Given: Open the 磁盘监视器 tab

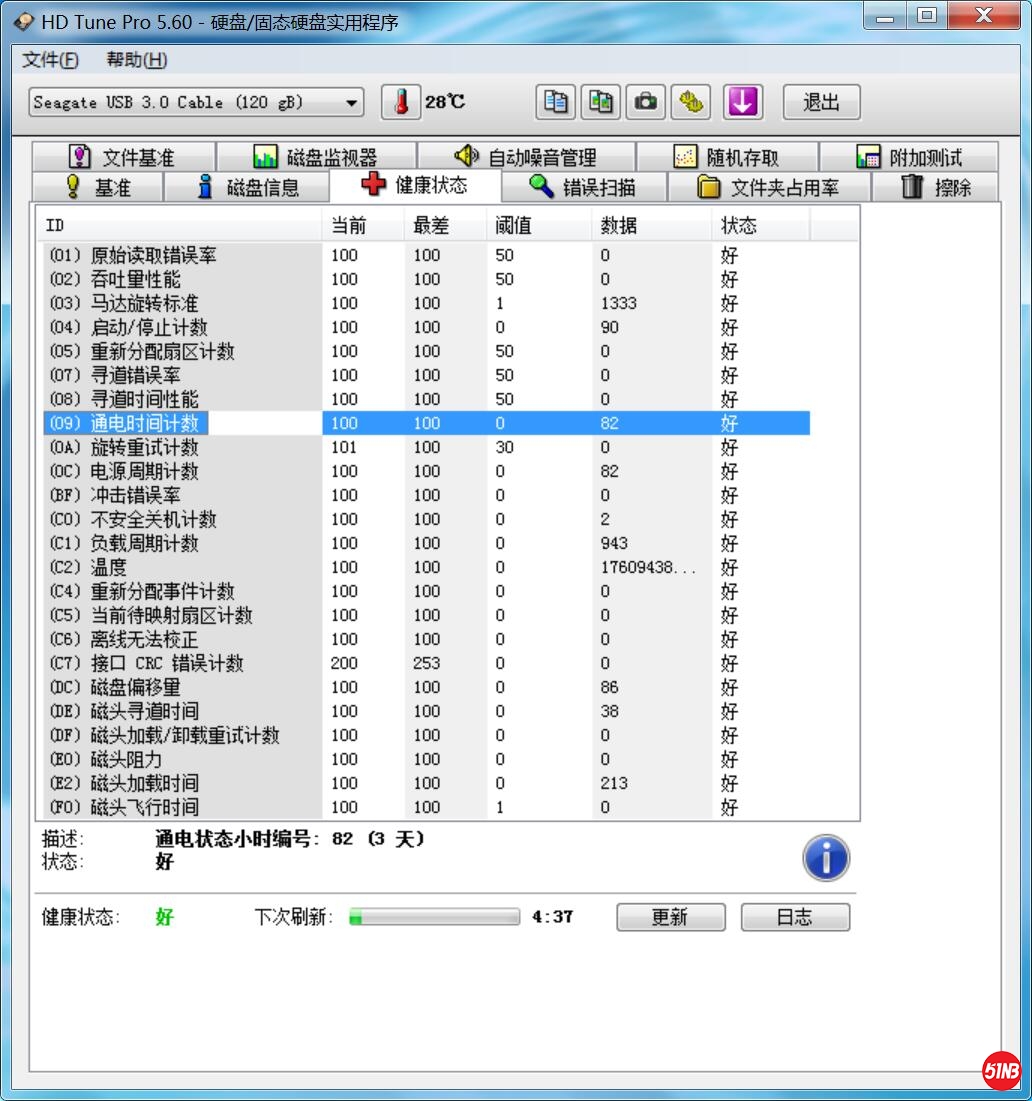Looking at the screenshot, I should pyautogui.click(x=316, y=158).
